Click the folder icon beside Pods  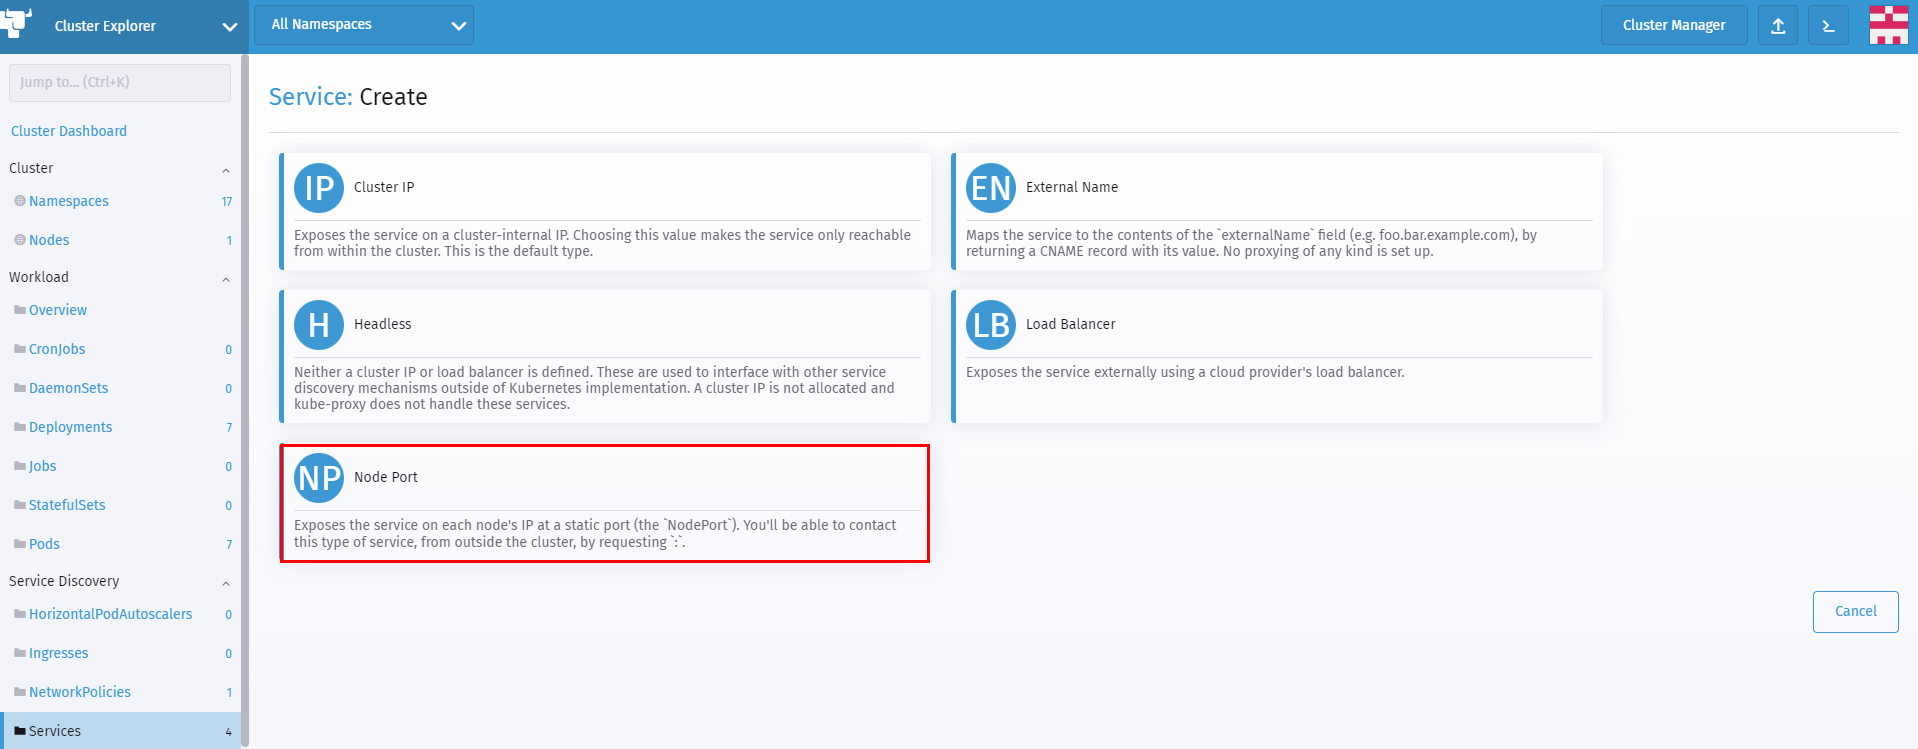click(x=20, y=544)
